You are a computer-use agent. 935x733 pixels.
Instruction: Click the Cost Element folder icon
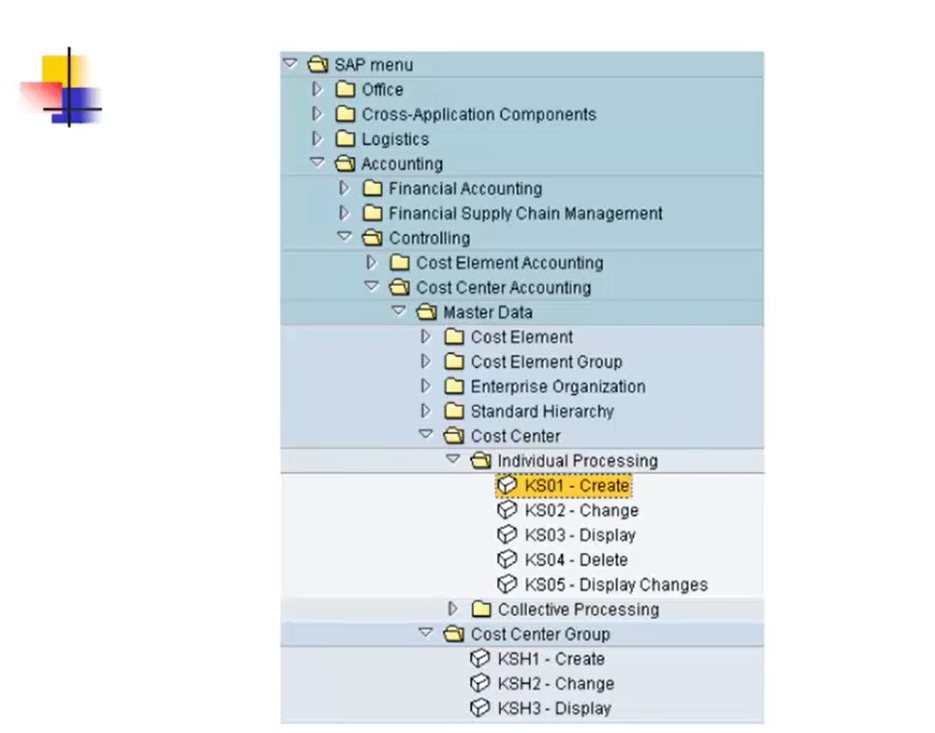coord(454,337)
